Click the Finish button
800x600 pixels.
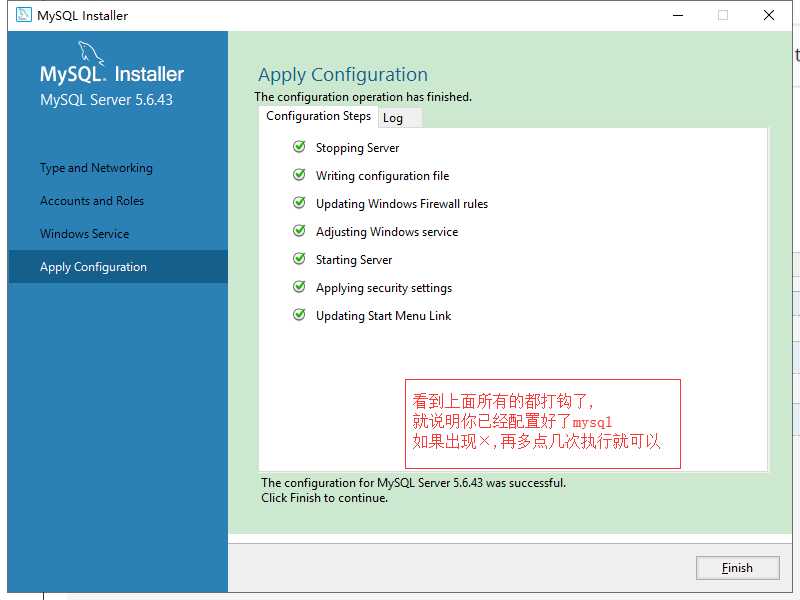(737, 568)
